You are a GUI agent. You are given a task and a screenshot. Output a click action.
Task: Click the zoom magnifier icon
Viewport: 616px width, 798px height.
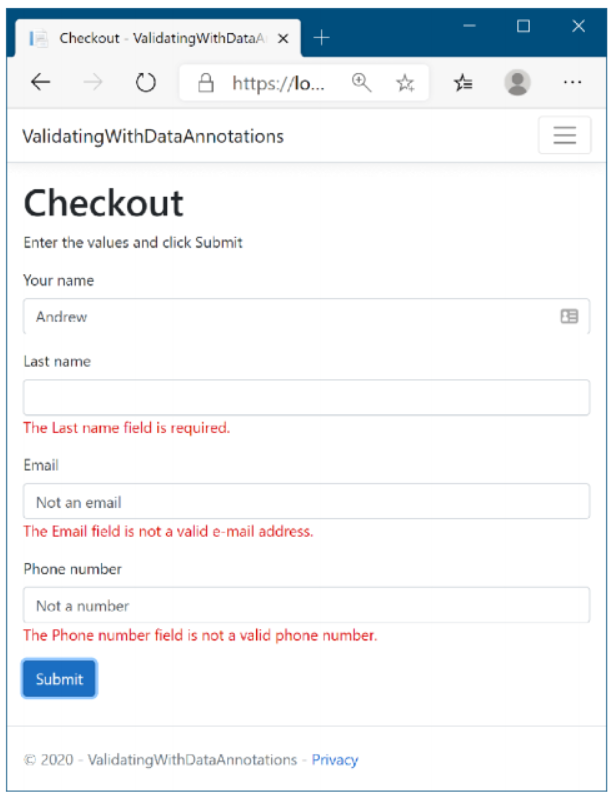[x=362, y=83]
